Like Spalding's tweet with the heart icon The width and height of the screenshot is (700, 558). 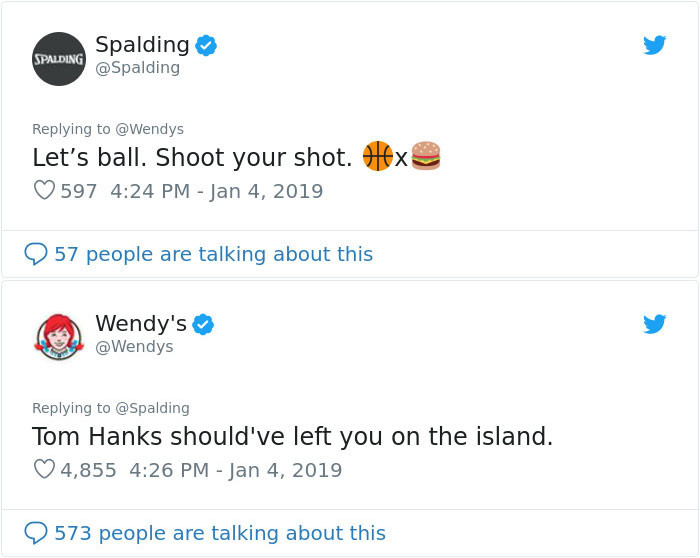(x=44, y=190)
